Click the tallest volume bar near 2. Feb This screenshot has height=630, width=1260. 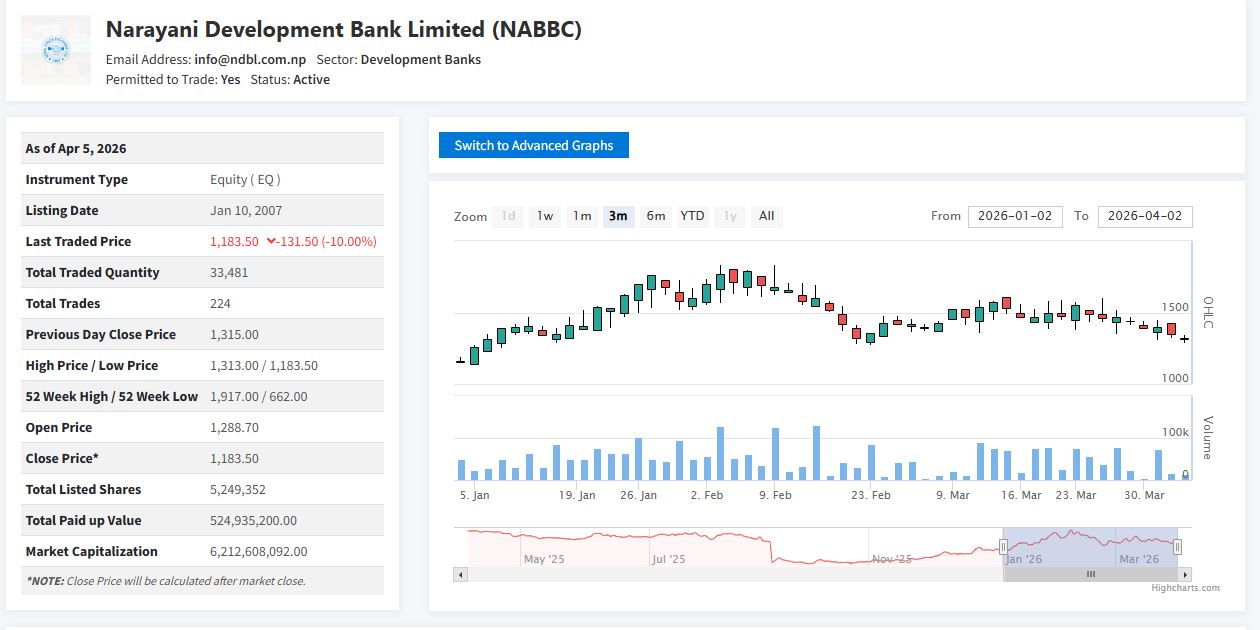tap(720, 454)
